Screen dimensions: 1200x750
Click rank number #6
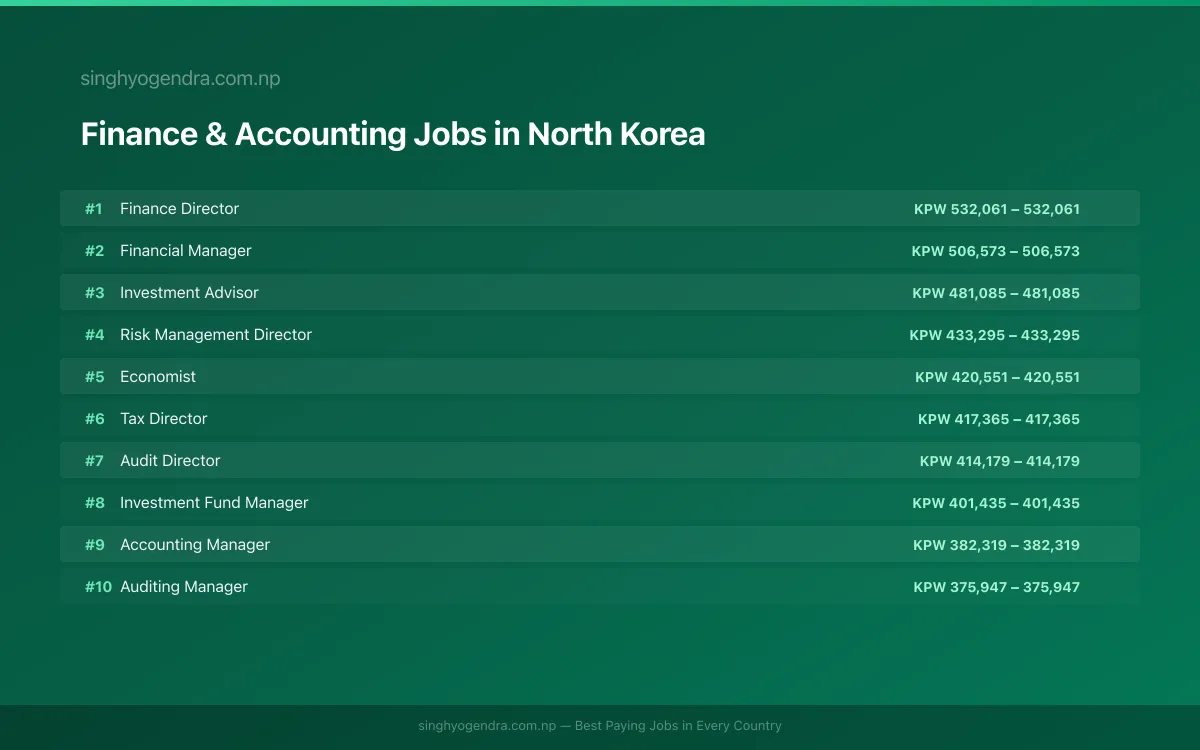point(94,419)
